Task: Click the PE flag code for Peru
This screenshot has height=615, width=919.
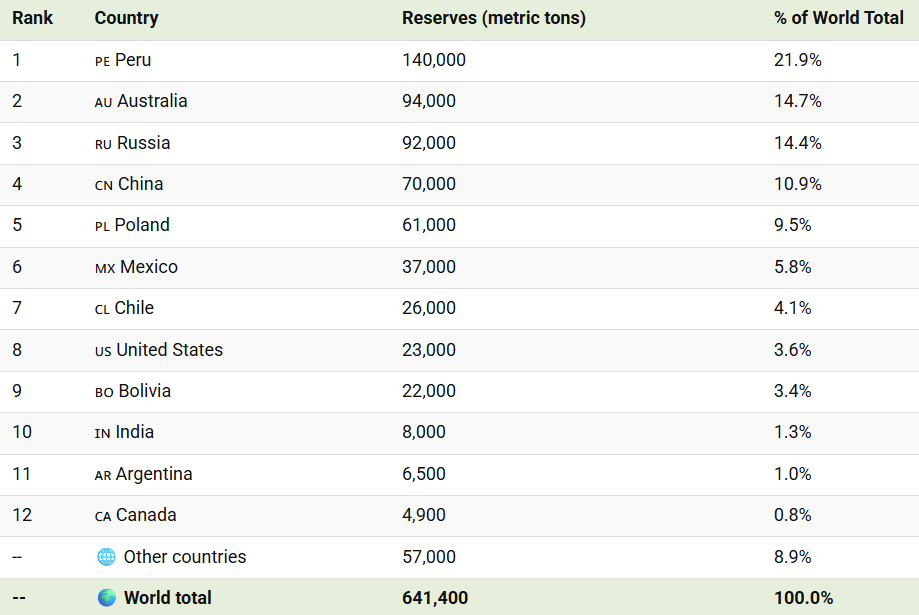Action: [x=102, y=61]
